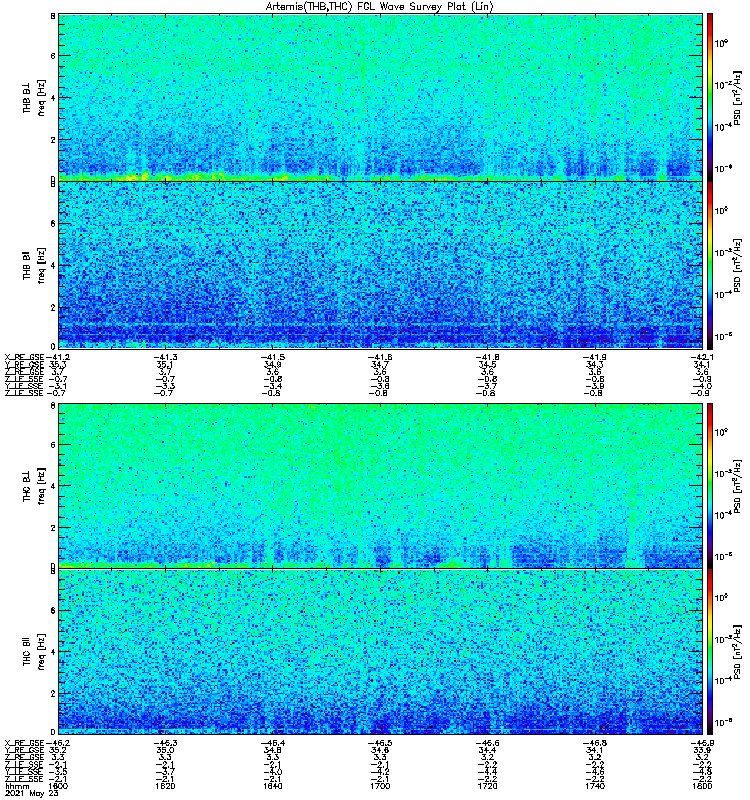
Task: Select the 'THB B∥ freq [Hz]' axis label
Action: [33, 265]
